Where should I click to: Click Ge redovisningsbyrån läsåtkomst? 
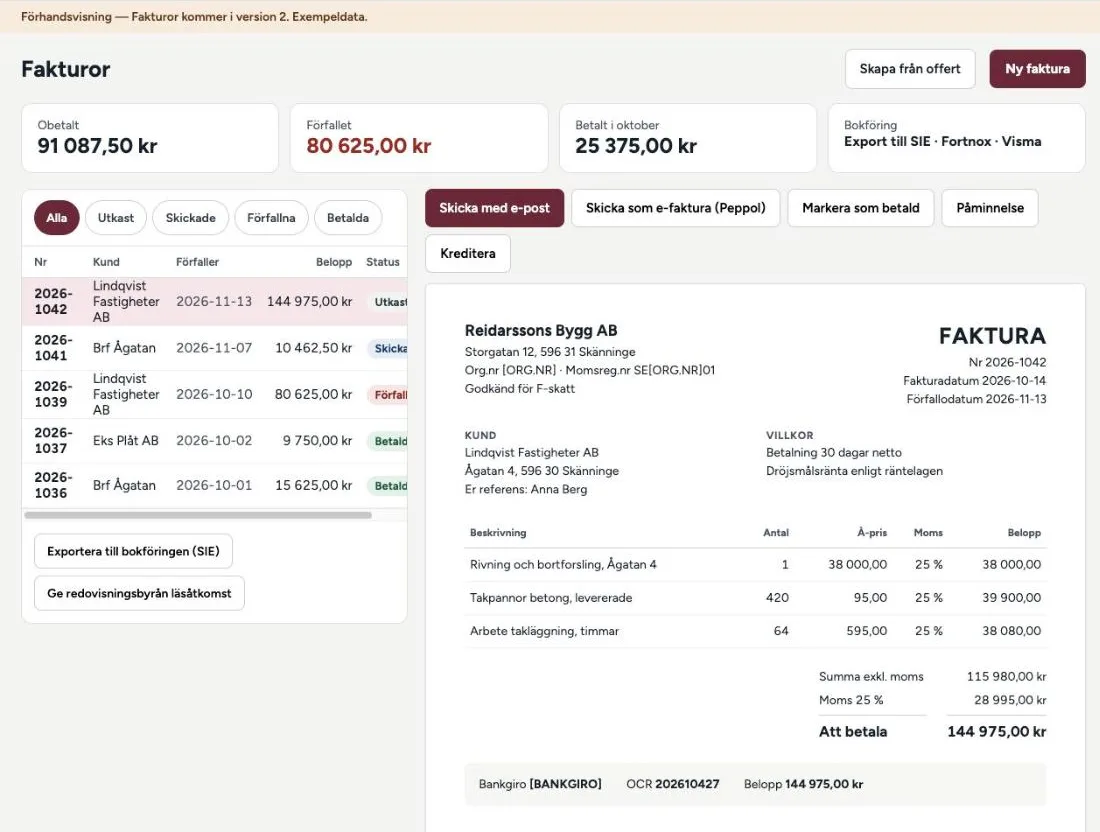click(139, 593)
